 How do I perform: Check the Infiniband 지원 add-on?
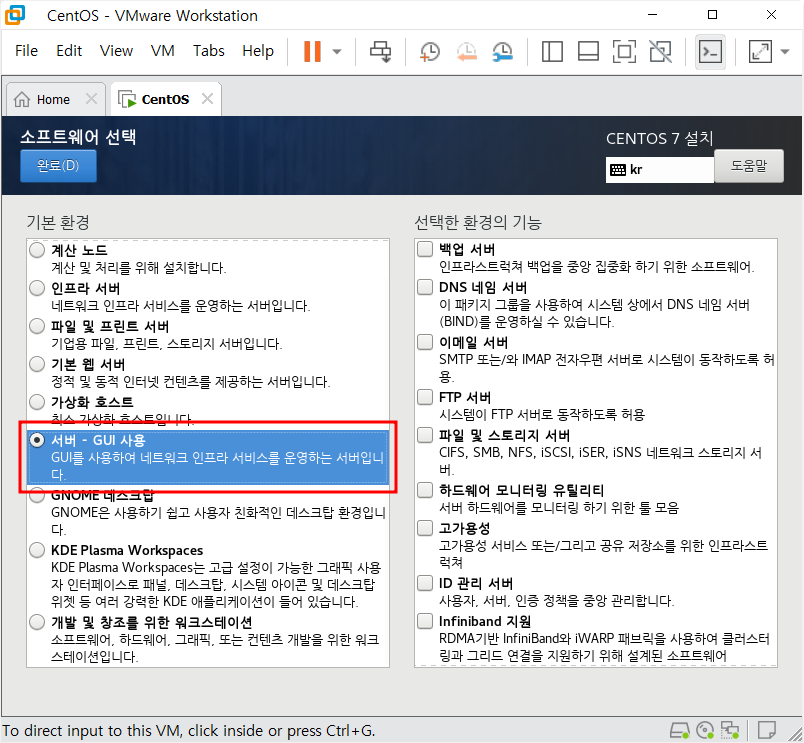click(425, 621)
